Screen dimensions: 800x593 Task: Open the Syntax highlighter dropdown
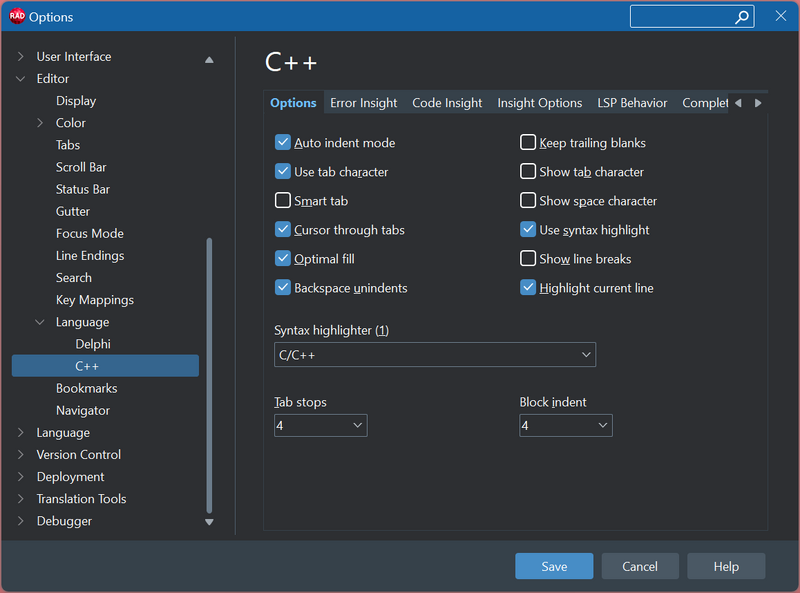point(435,355)
